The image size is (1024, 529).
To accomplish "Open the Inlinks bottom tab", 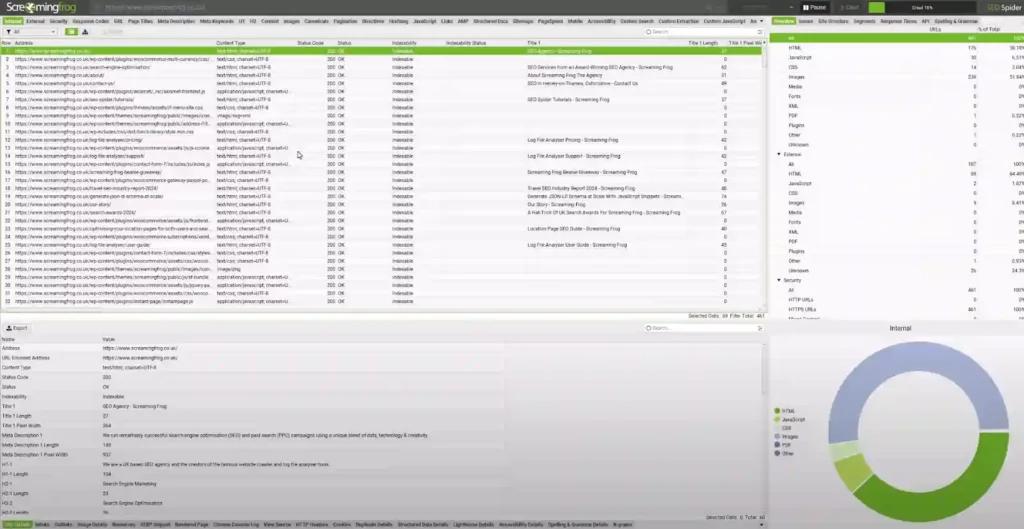I will [x=42, y=524].
